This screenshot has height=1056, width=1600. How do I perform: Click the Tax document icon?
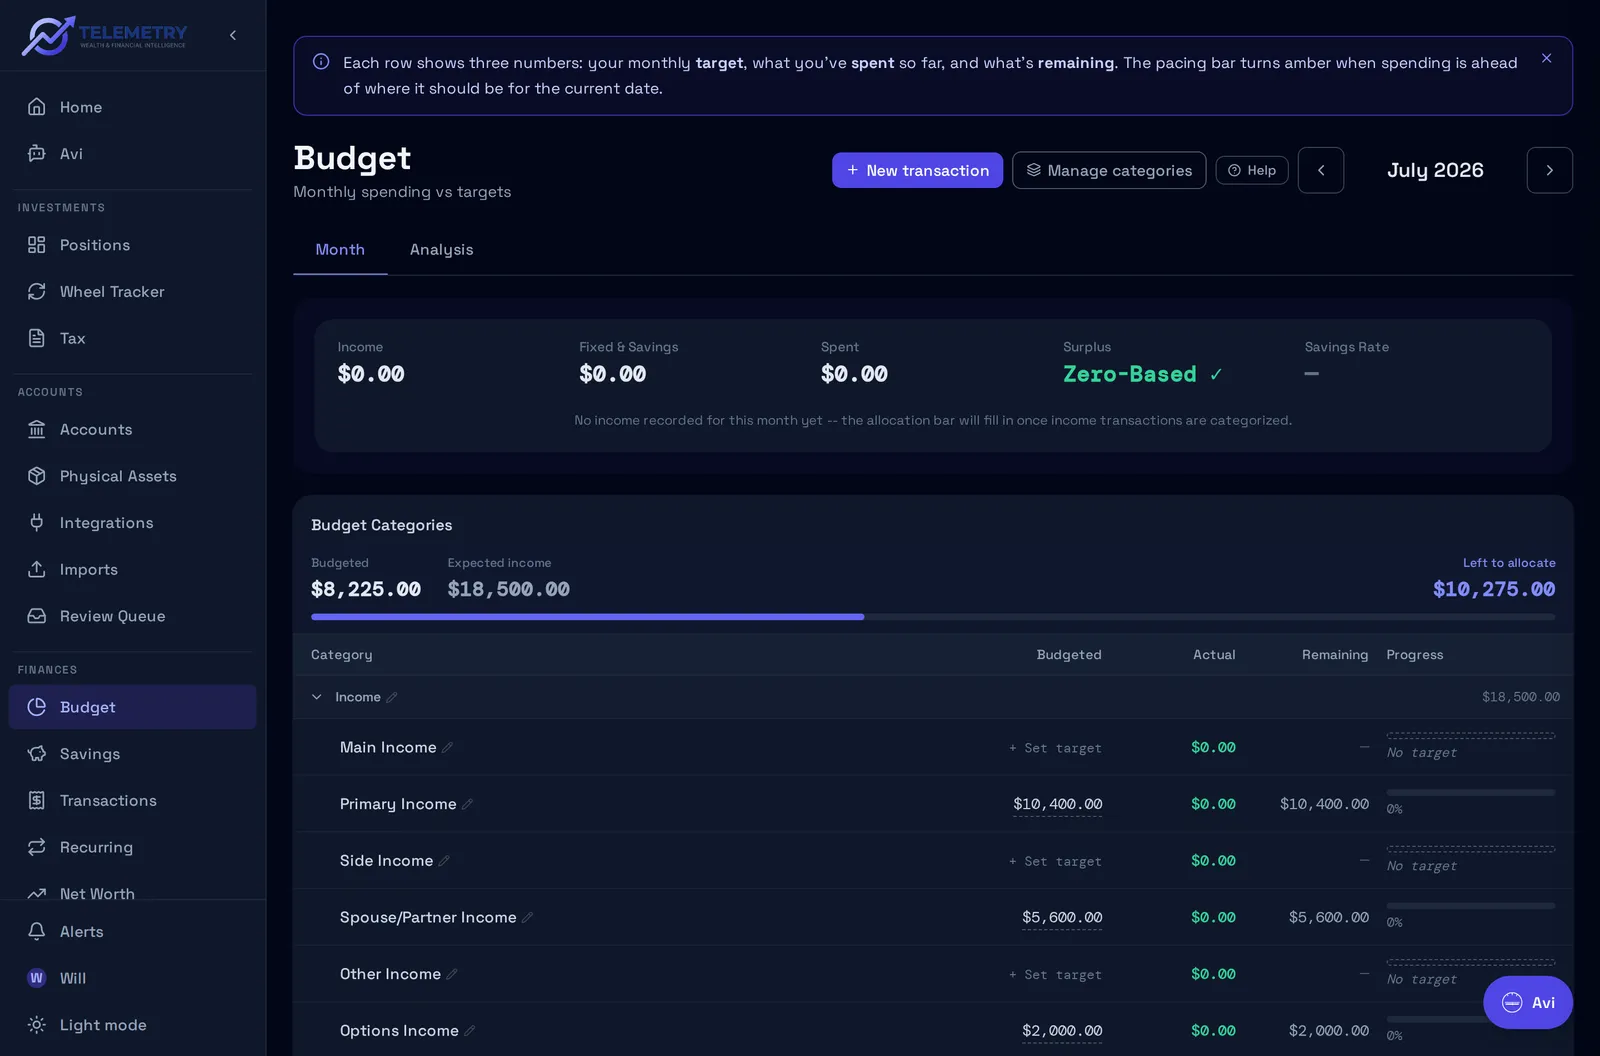(37, 338)
